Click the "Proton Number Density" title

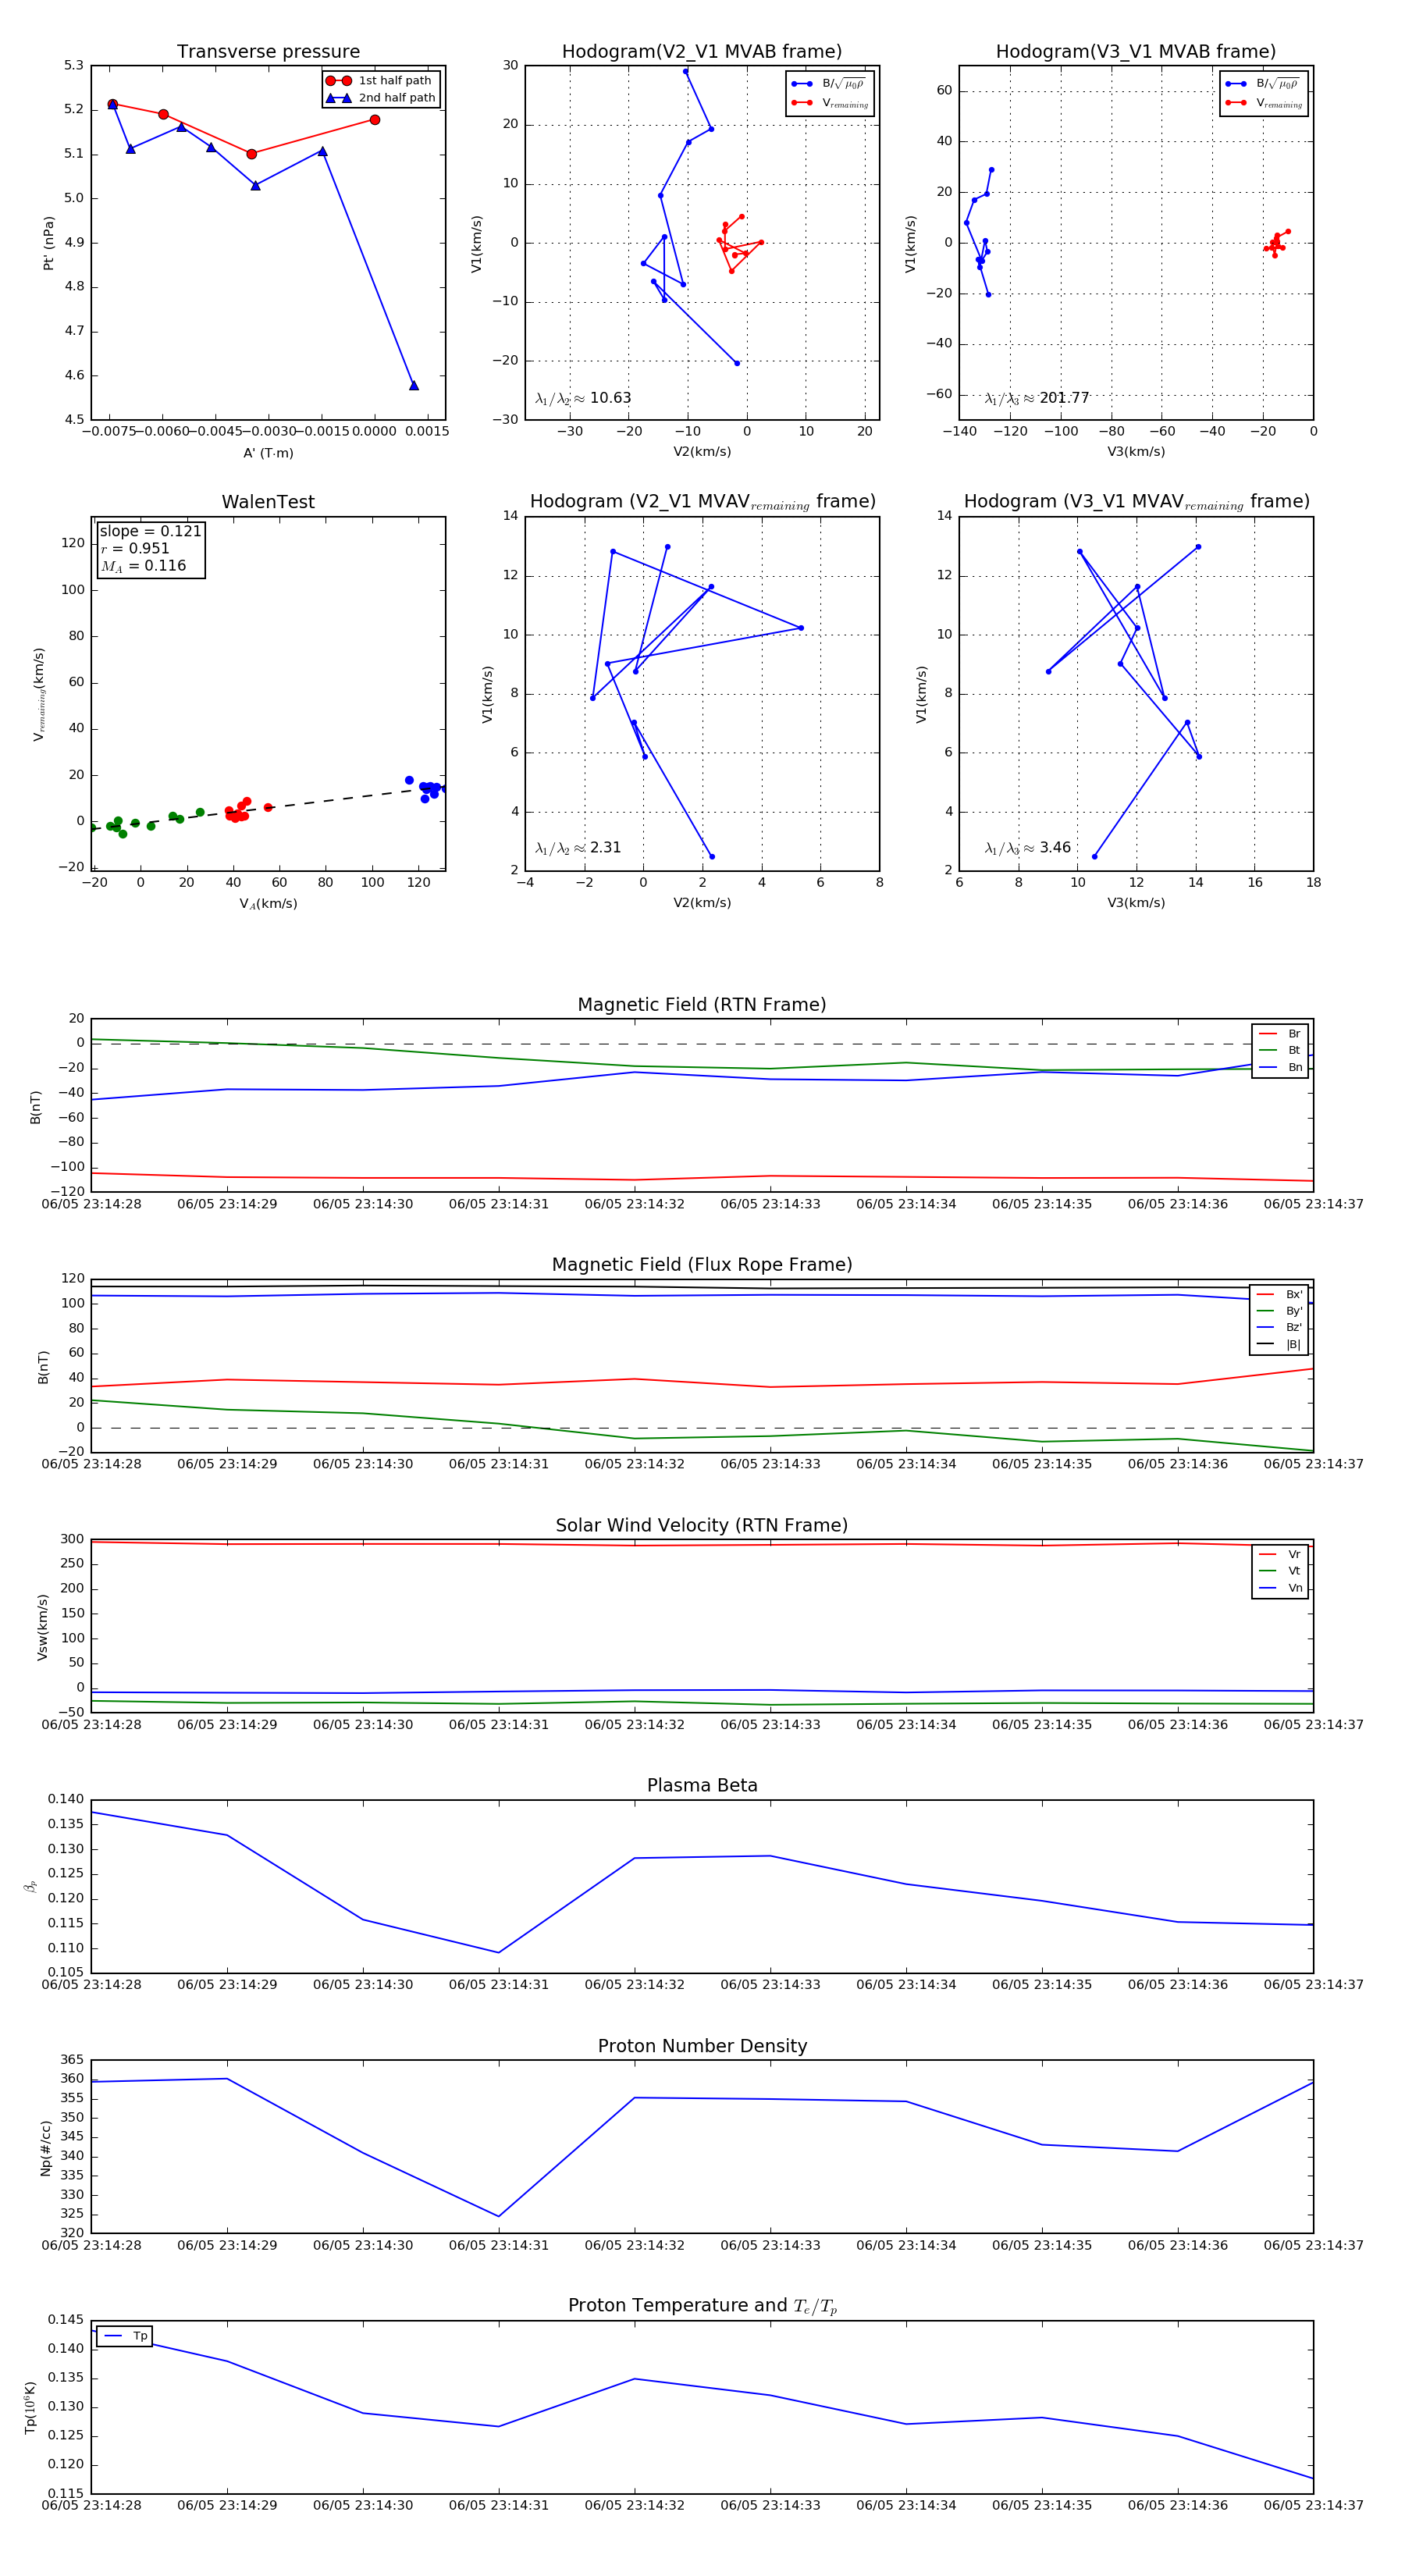click(x=702, y=2046)
